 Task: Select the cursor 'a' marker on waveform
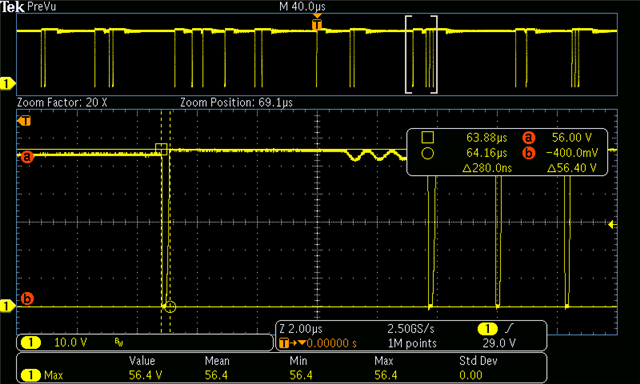(x=27, y=157)
